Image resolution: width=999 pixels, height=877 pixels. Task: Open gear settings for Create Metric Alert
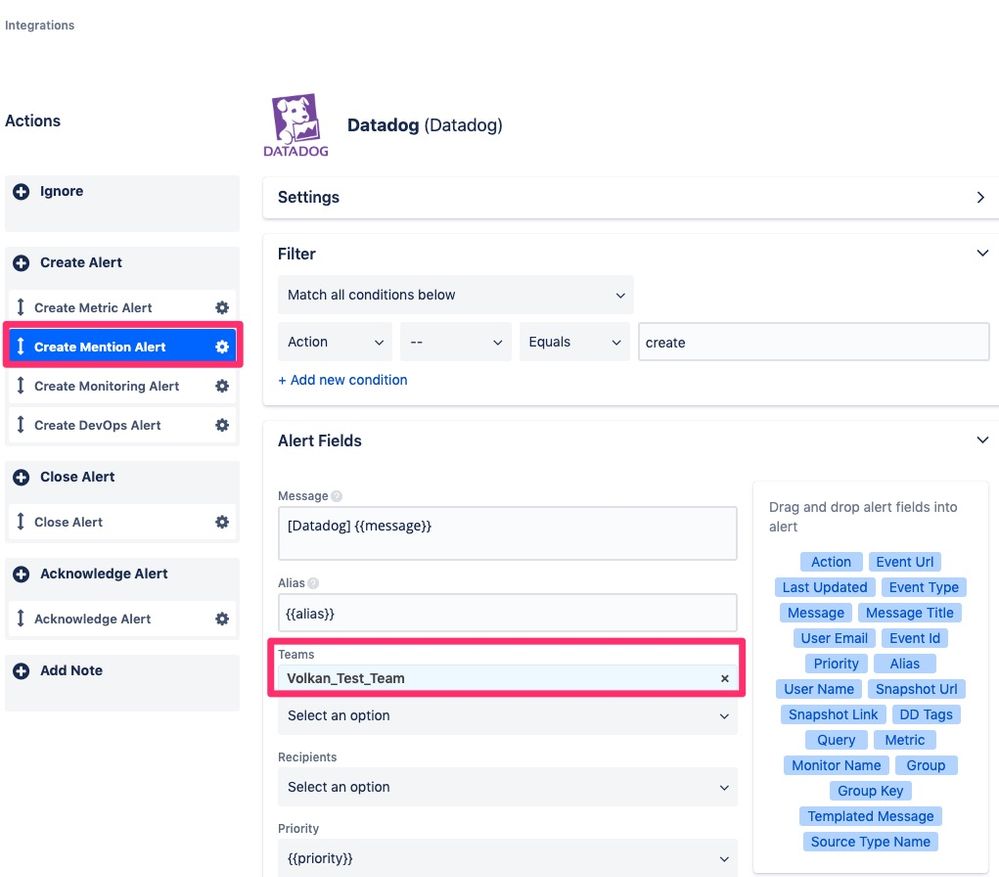pyautogui.click(x=222, y=308)
